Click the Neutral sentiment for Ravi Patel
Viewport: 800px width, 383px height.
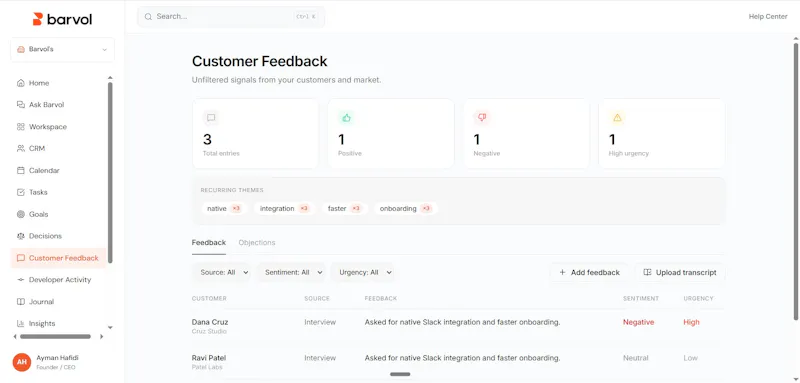pos(636,358)
